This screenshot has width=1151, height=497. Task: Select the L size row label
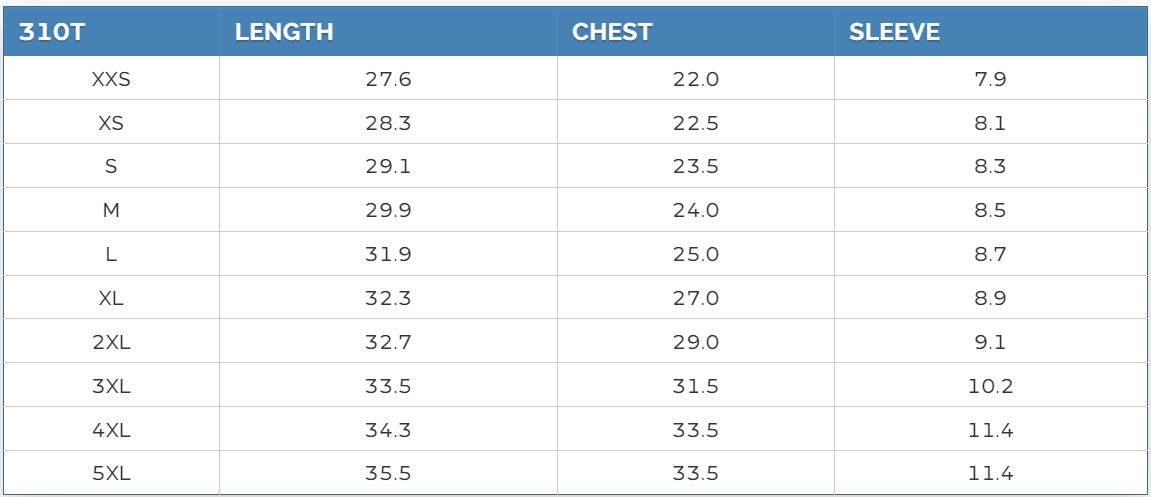tap(111, 255)
